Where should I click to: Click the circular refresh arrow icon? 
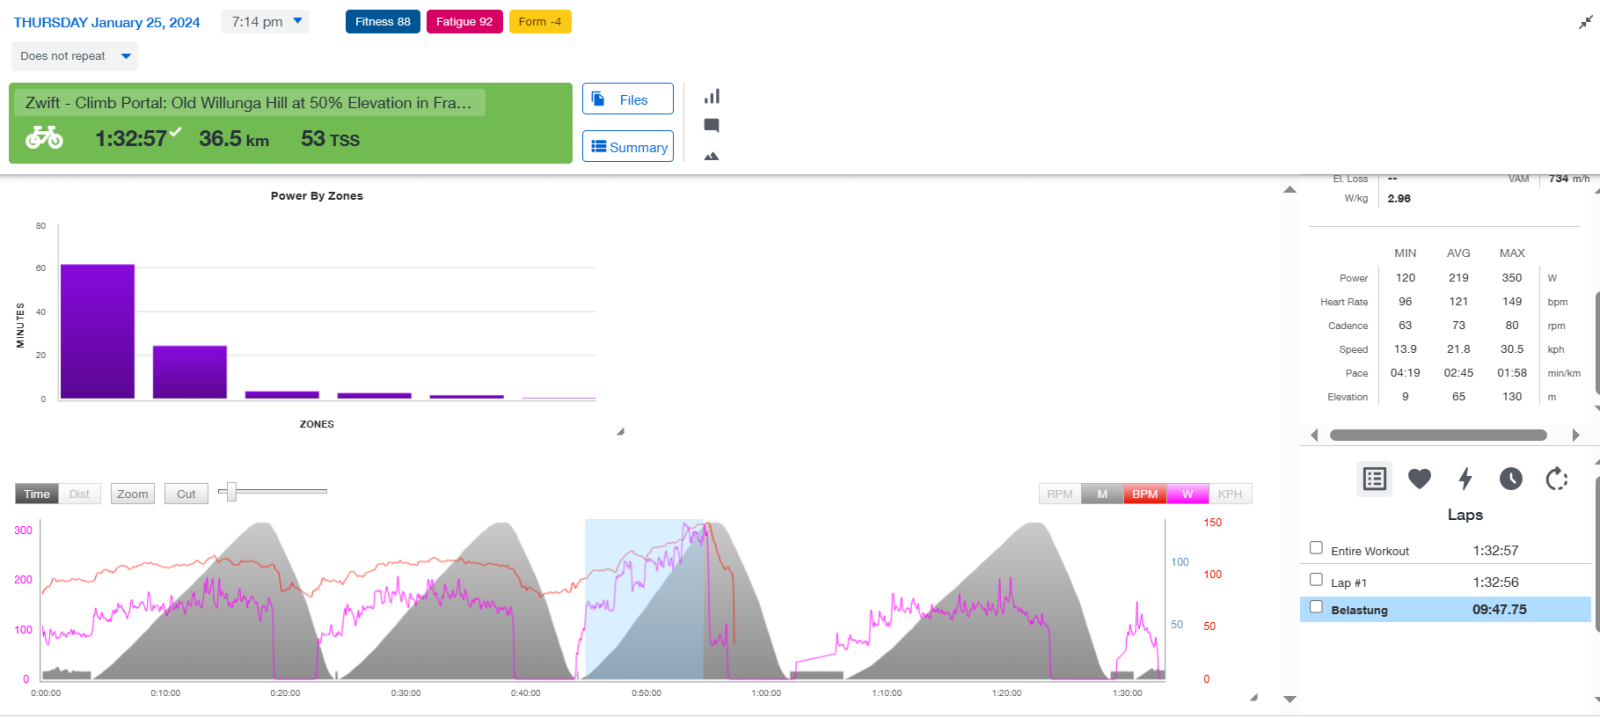[x=1556, y=479]
